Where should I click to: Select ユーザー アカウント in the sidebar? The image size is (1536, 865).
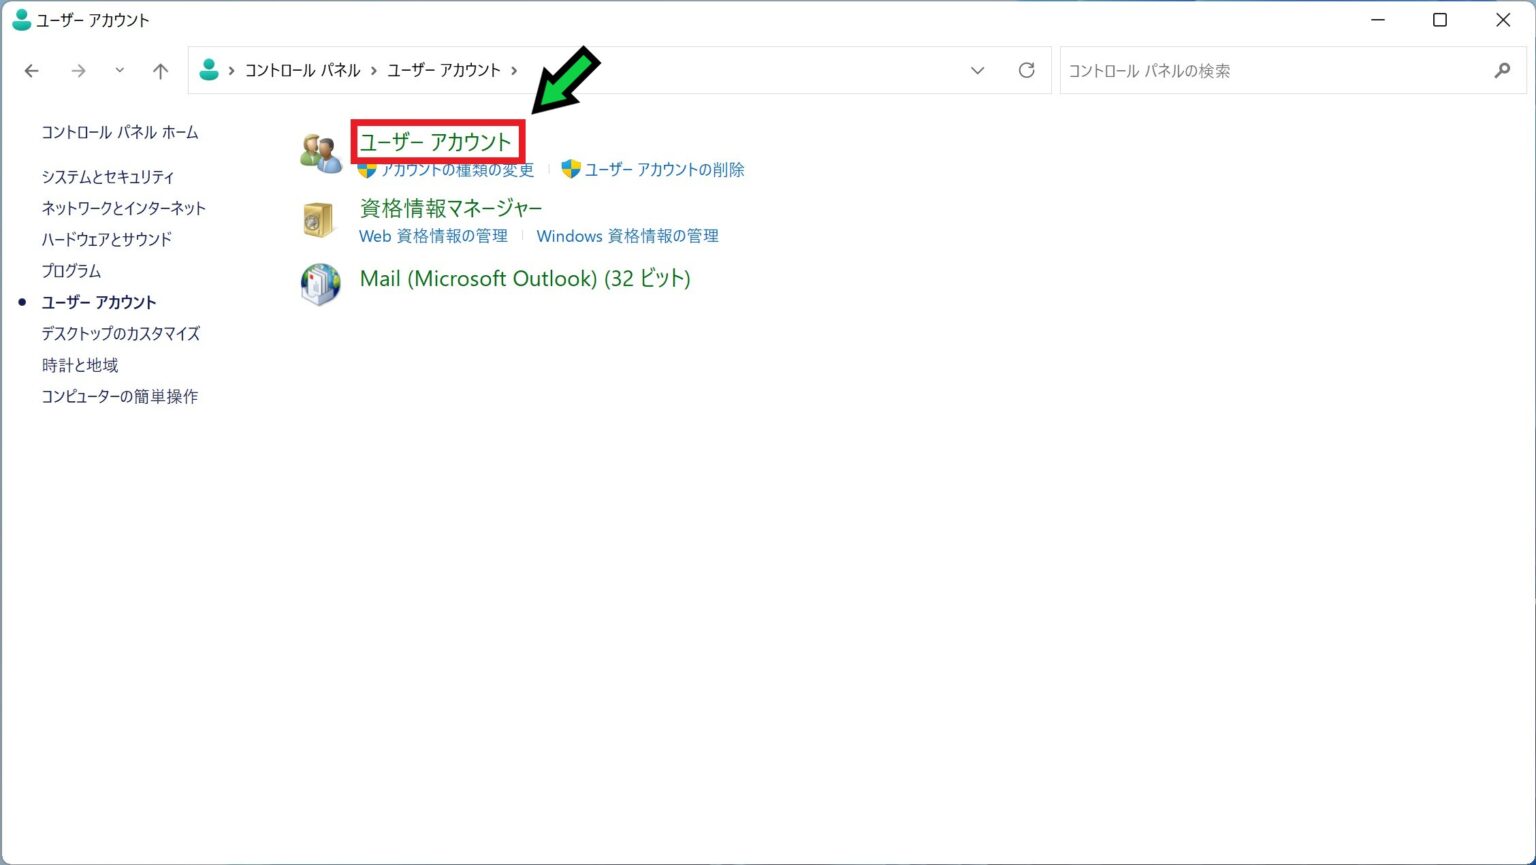[99, 302]
